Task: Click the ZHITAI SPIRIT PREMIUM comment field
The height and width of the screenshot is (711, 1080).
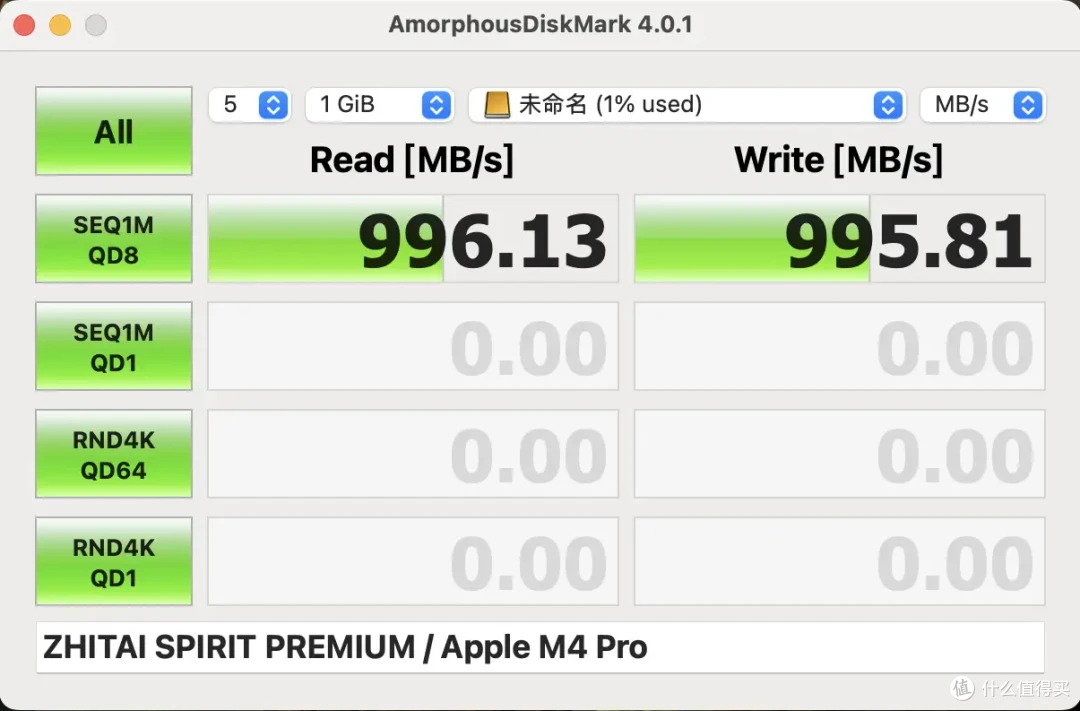Action: pyautogui.click(x=540, y=647)
